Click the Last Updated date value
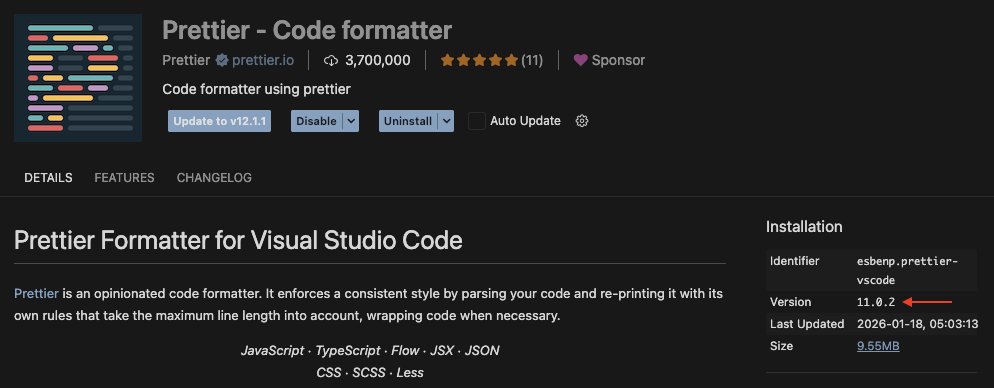 917,324
